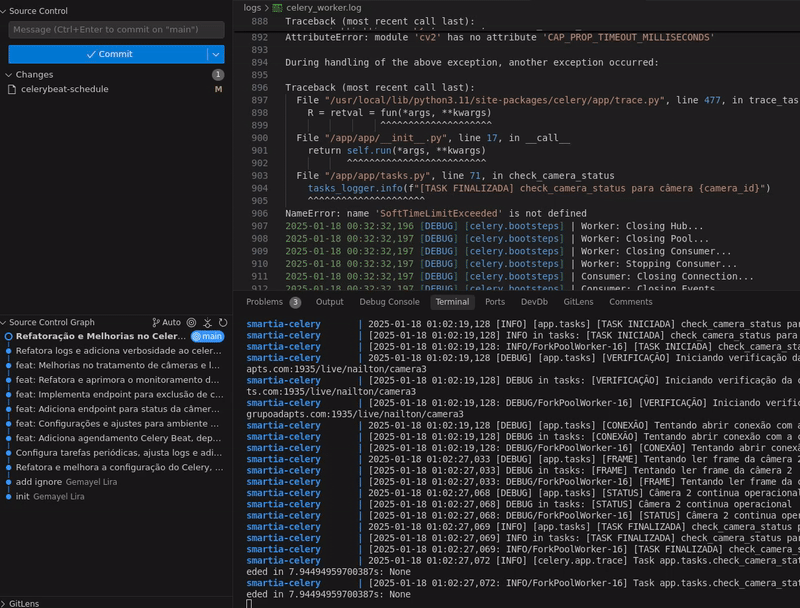Click the go-to-current-history-item target icon
This screenshot has width=800, height=608.
(x=191, y=322)
